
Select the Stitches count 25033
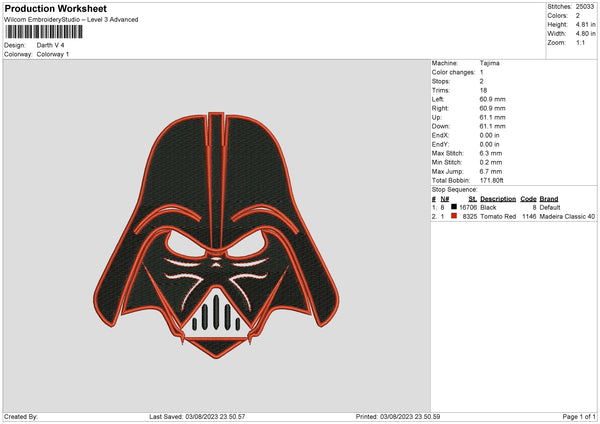pos(585,7)
